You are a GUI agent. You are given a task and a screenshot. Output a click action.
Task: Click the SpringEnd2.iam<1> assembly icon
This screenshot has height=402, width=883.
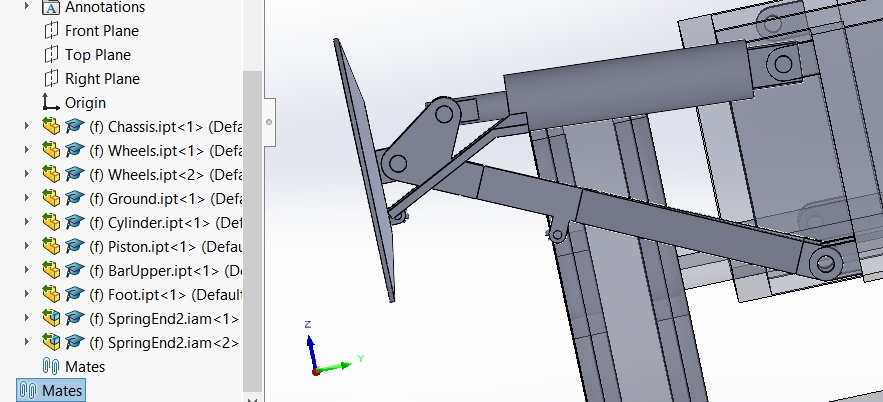click(51, 318)
